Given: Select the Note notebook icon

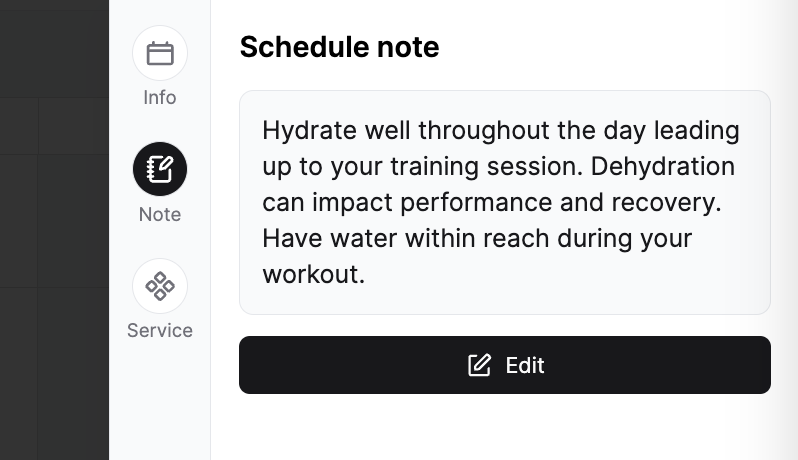Looking at the screenshot, I should [x=160, y=169].
